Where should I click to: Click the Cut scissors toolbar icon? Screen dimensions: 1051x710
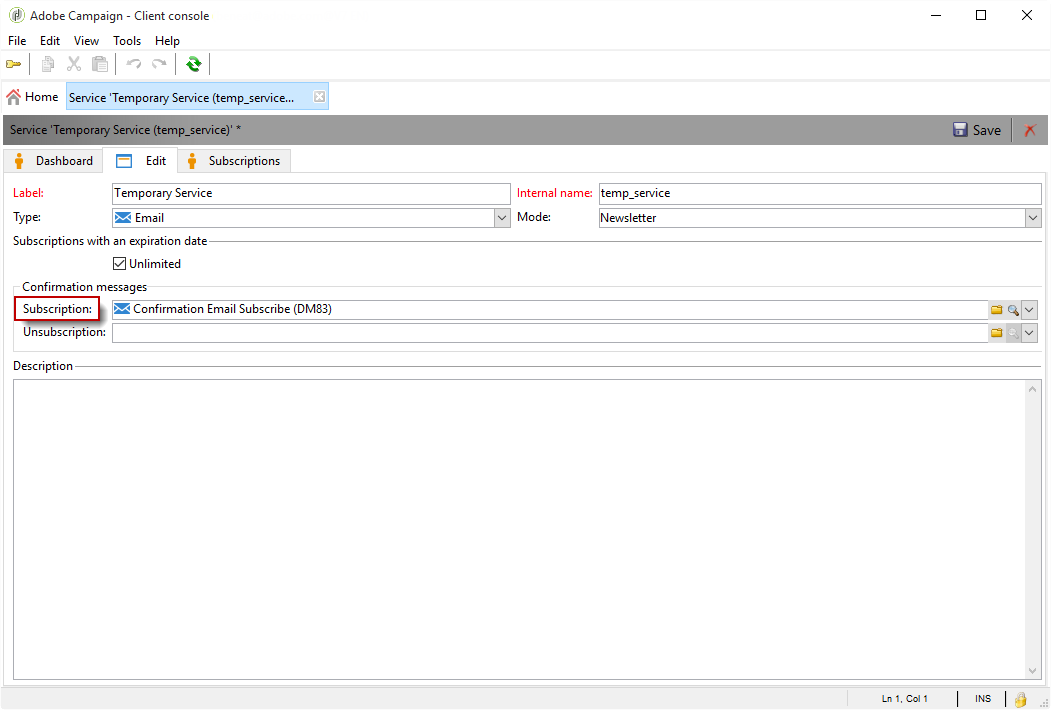tap(74, 64)
